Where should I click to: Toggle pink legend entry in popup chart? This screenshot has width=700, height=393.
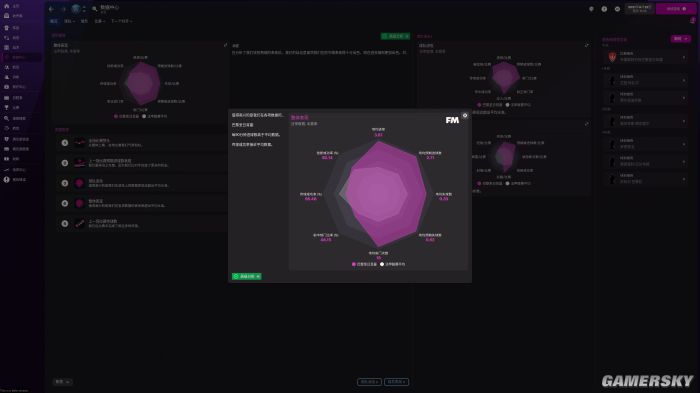(x=364, y=264)
